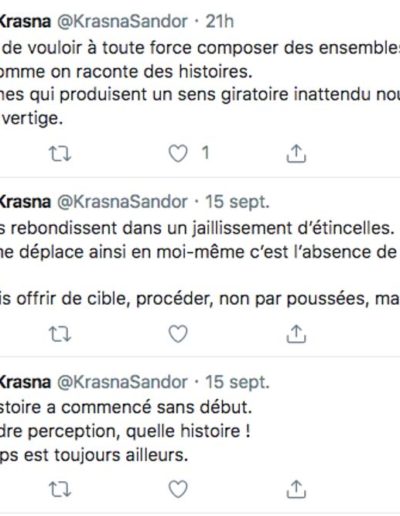Image resolution: width=400 pixels, height=516 pixels.
Task: Open '15 sept.' timestamp of 'sans début' tweet
Action: pyautogui.click(x=237, y=382)
